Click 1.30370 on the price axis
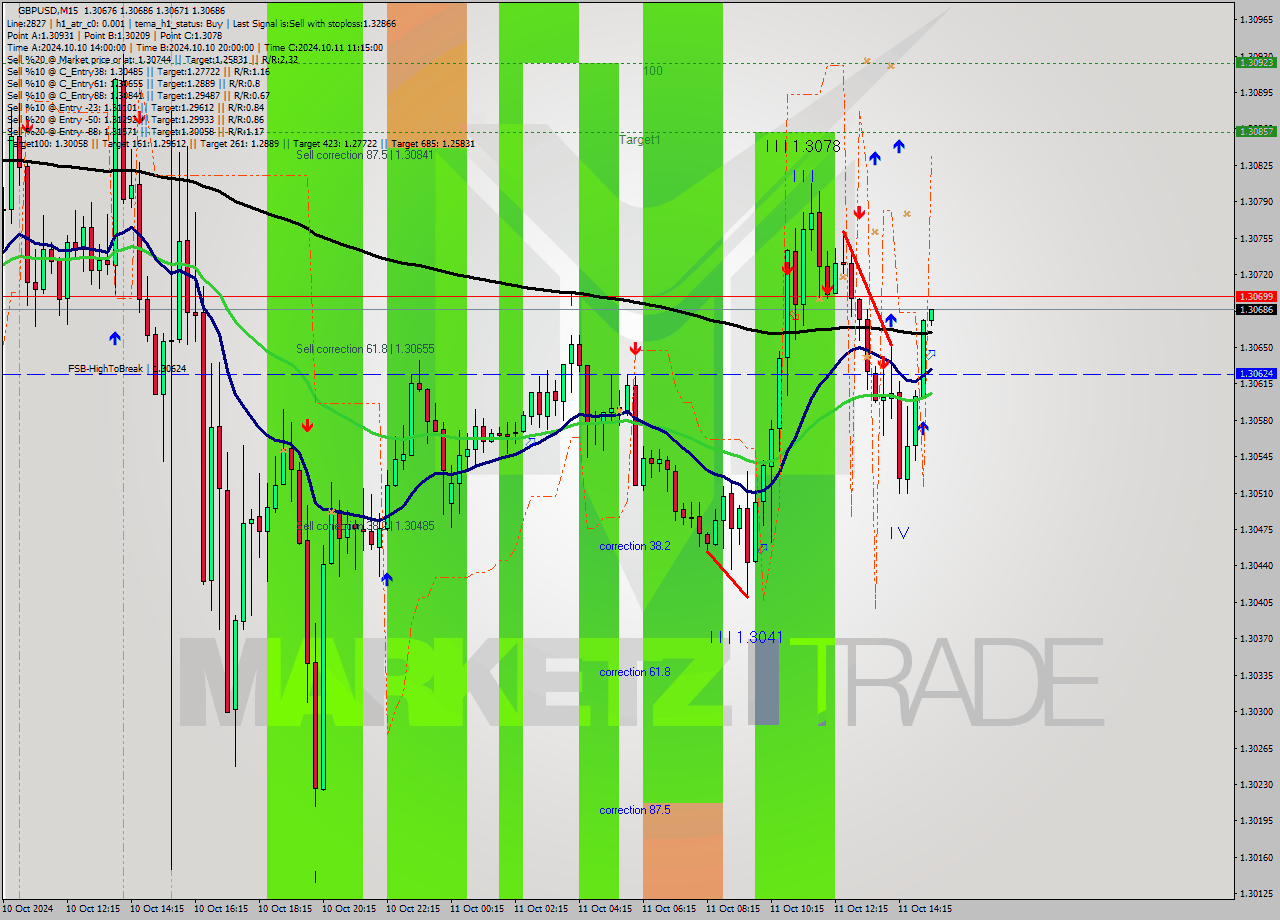This screenshot has height=920, width=1280. (1256, 638)
